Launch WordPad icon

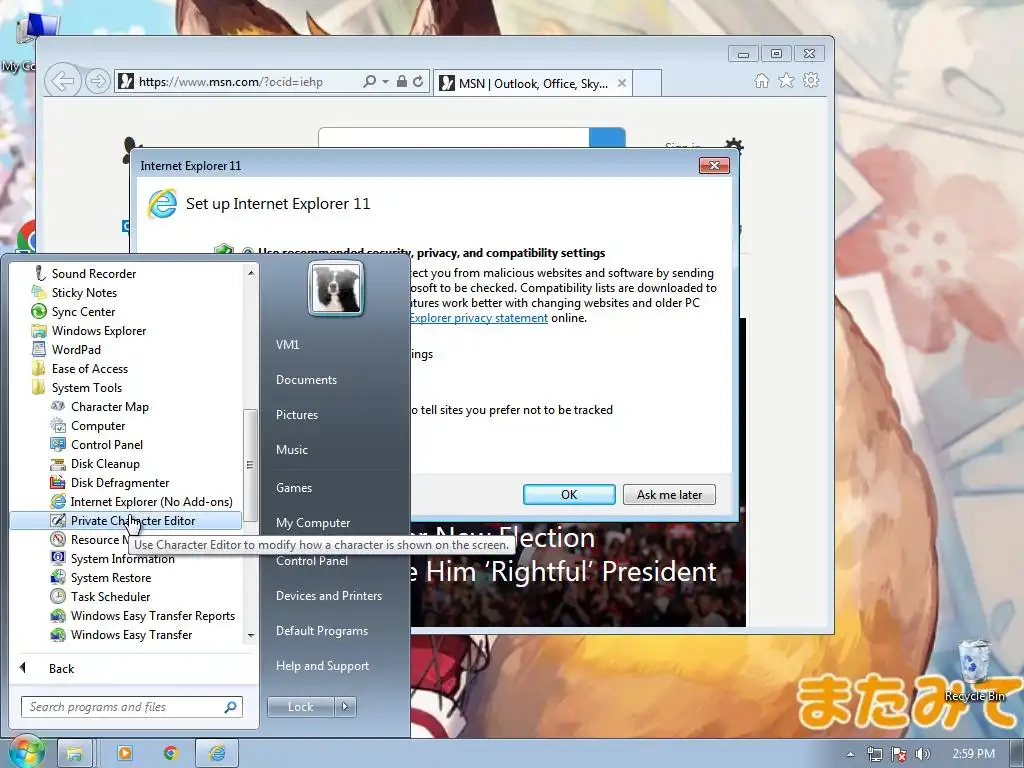(39, 349)
